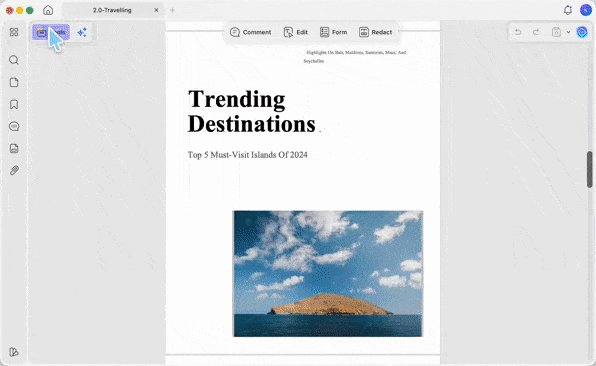Open the AI sparkle assistant
Image resolution: width=596 pixels, height=366 pixels.
82,32
